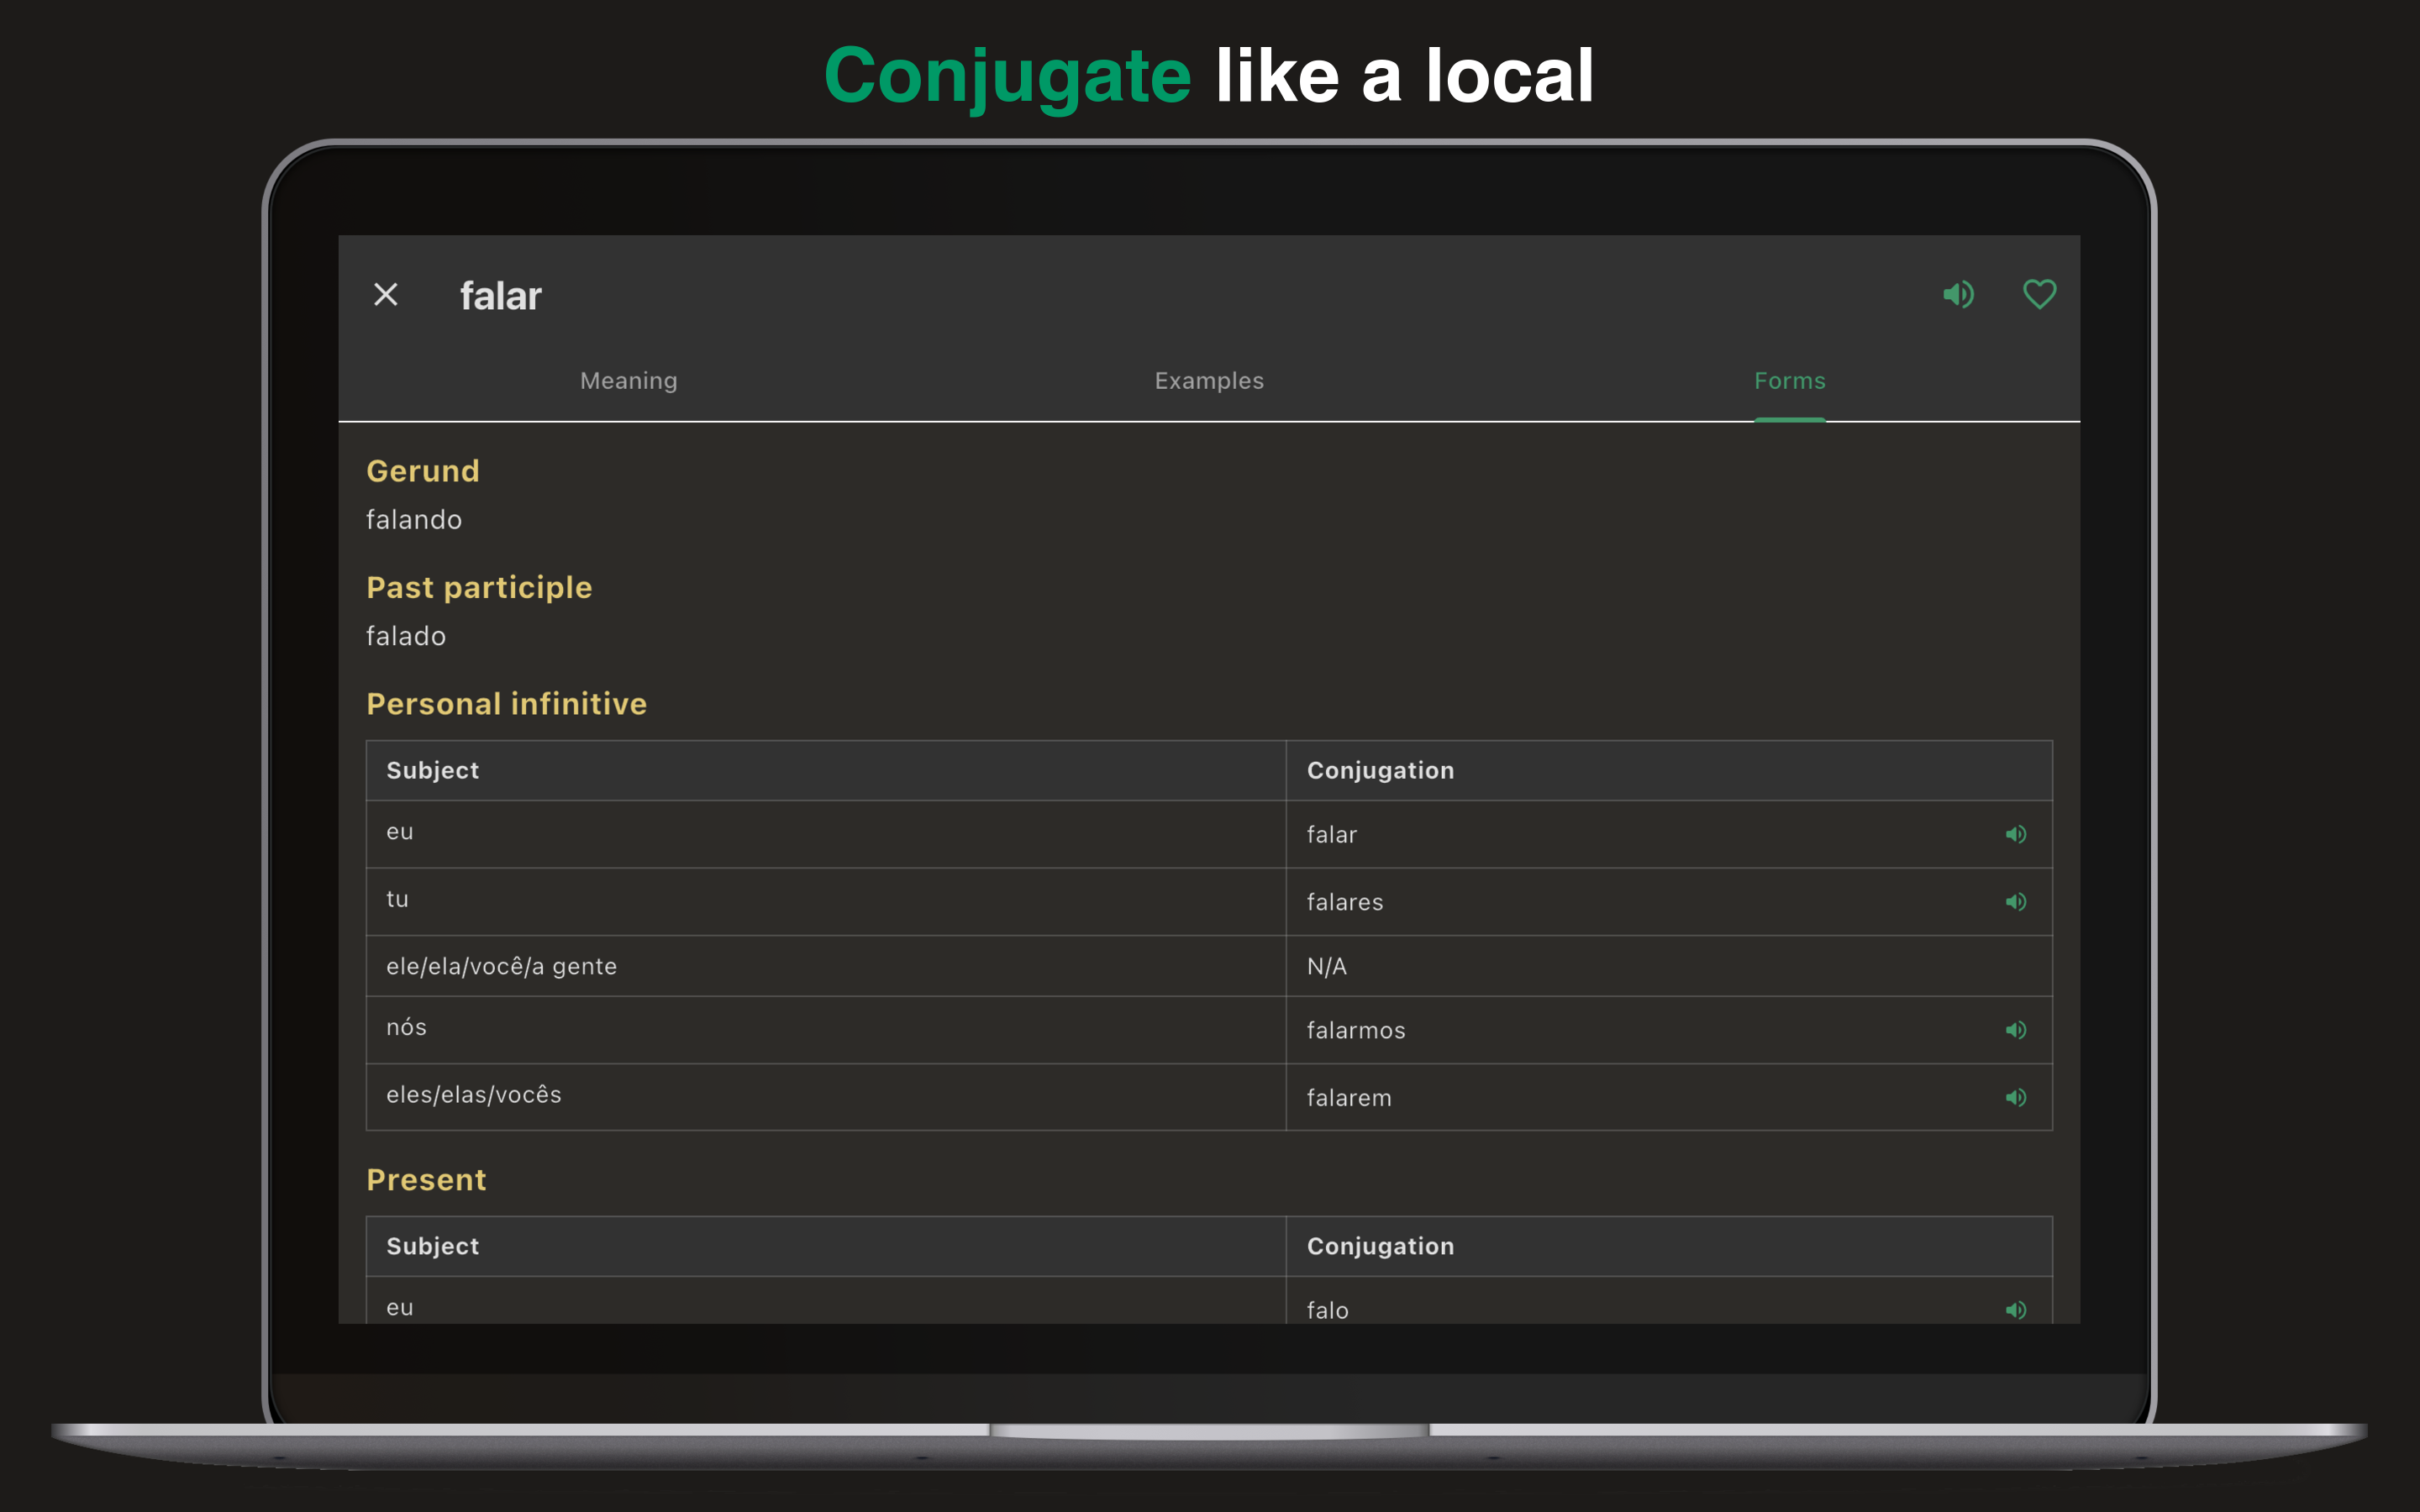2420x1512 pixels.
Task: Click the word falar in header title
Action: (x=501, y=296)
